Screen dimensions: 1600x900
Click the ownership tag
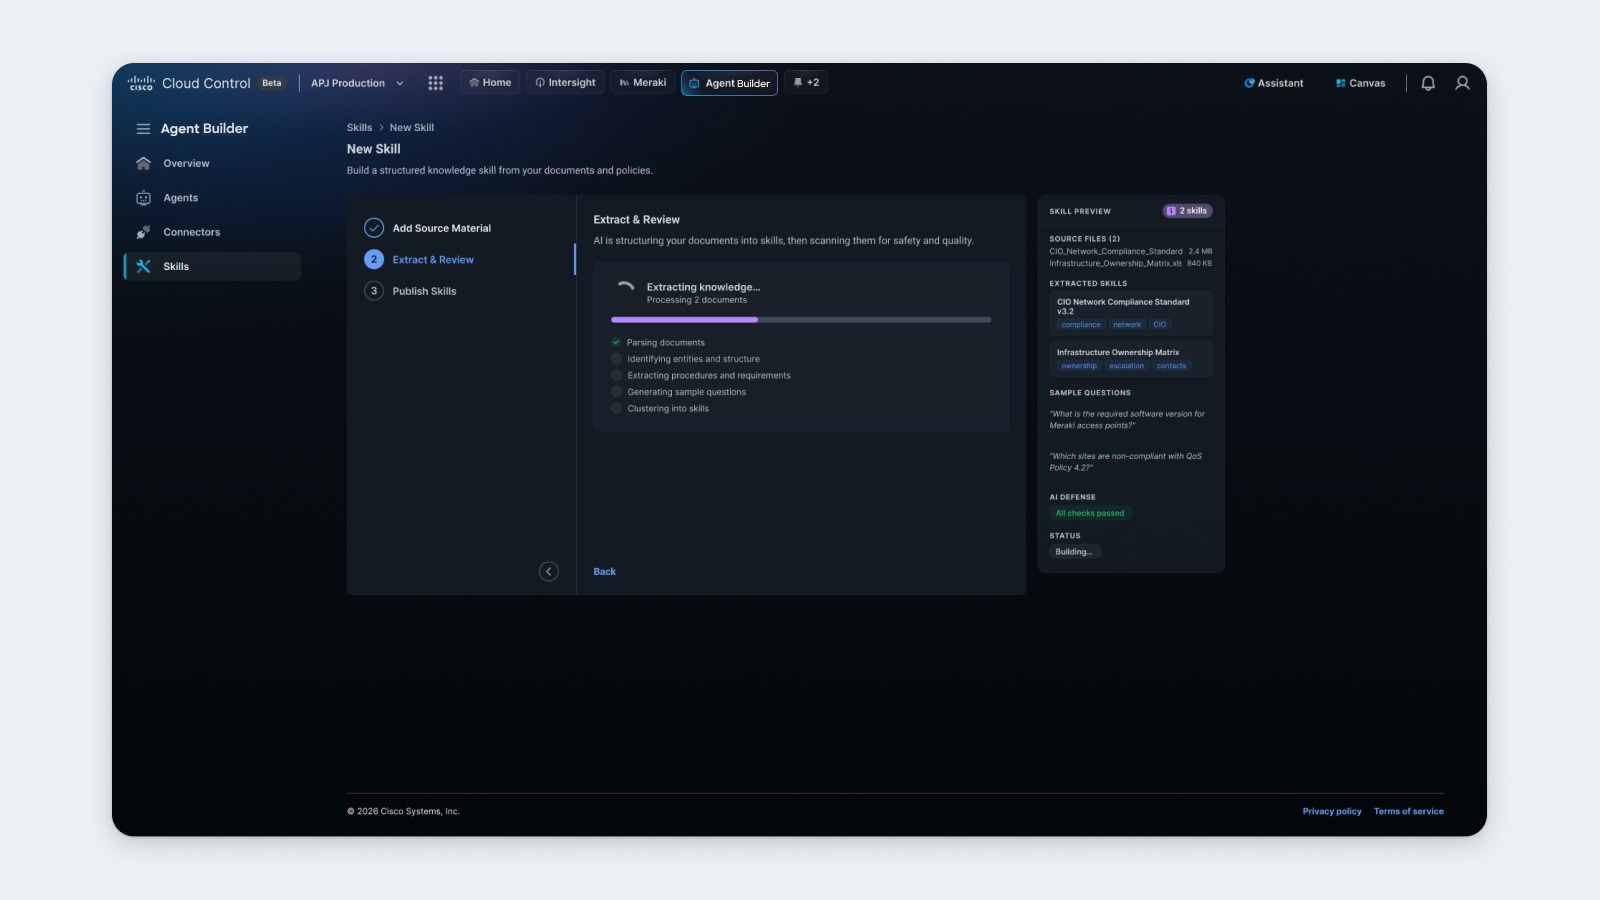[1079, 366]
